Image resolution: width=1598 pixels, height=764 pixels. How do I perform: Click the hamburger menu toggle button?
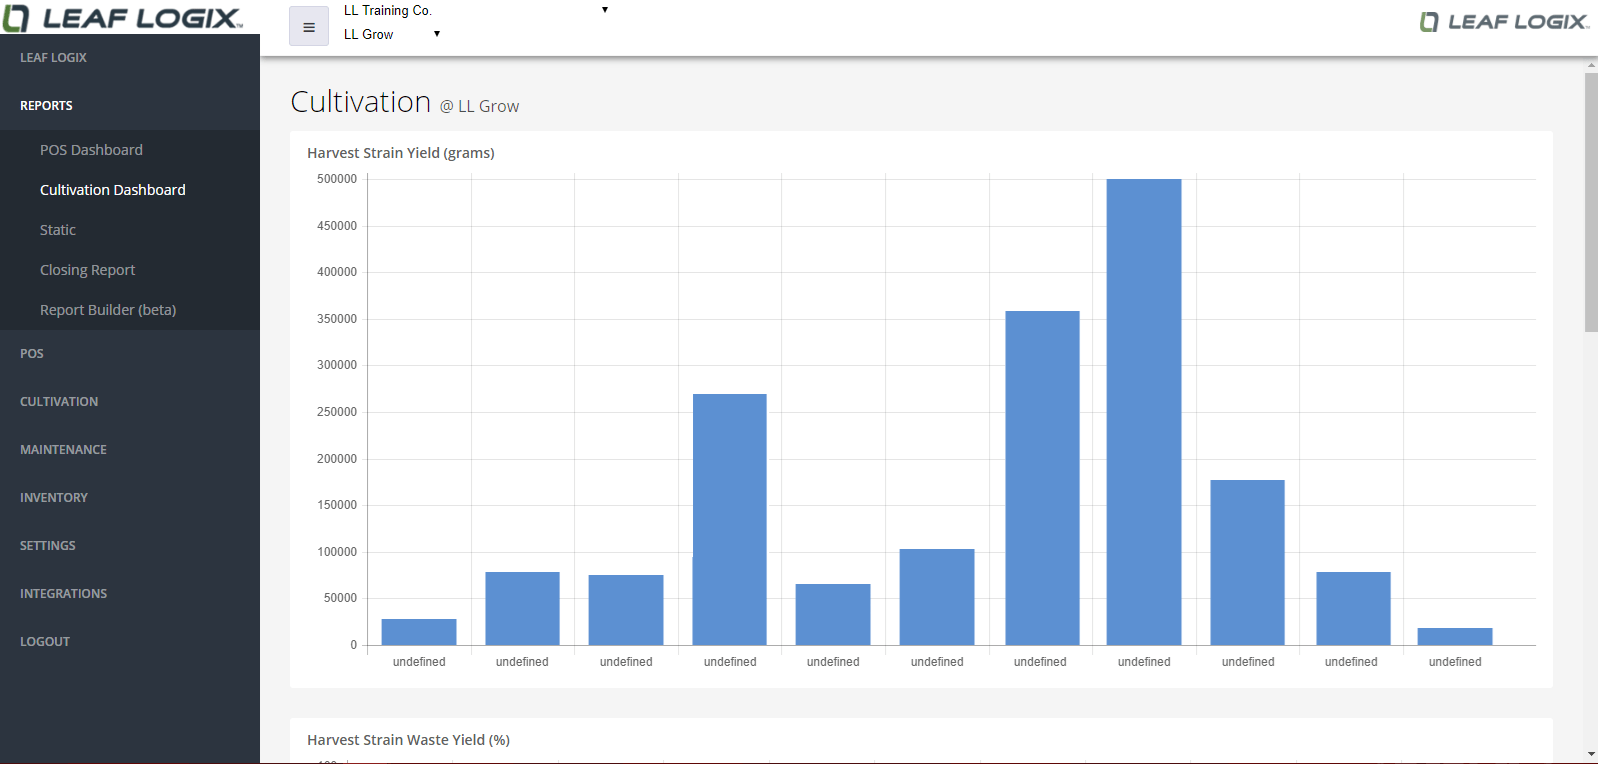coord(308,27)
